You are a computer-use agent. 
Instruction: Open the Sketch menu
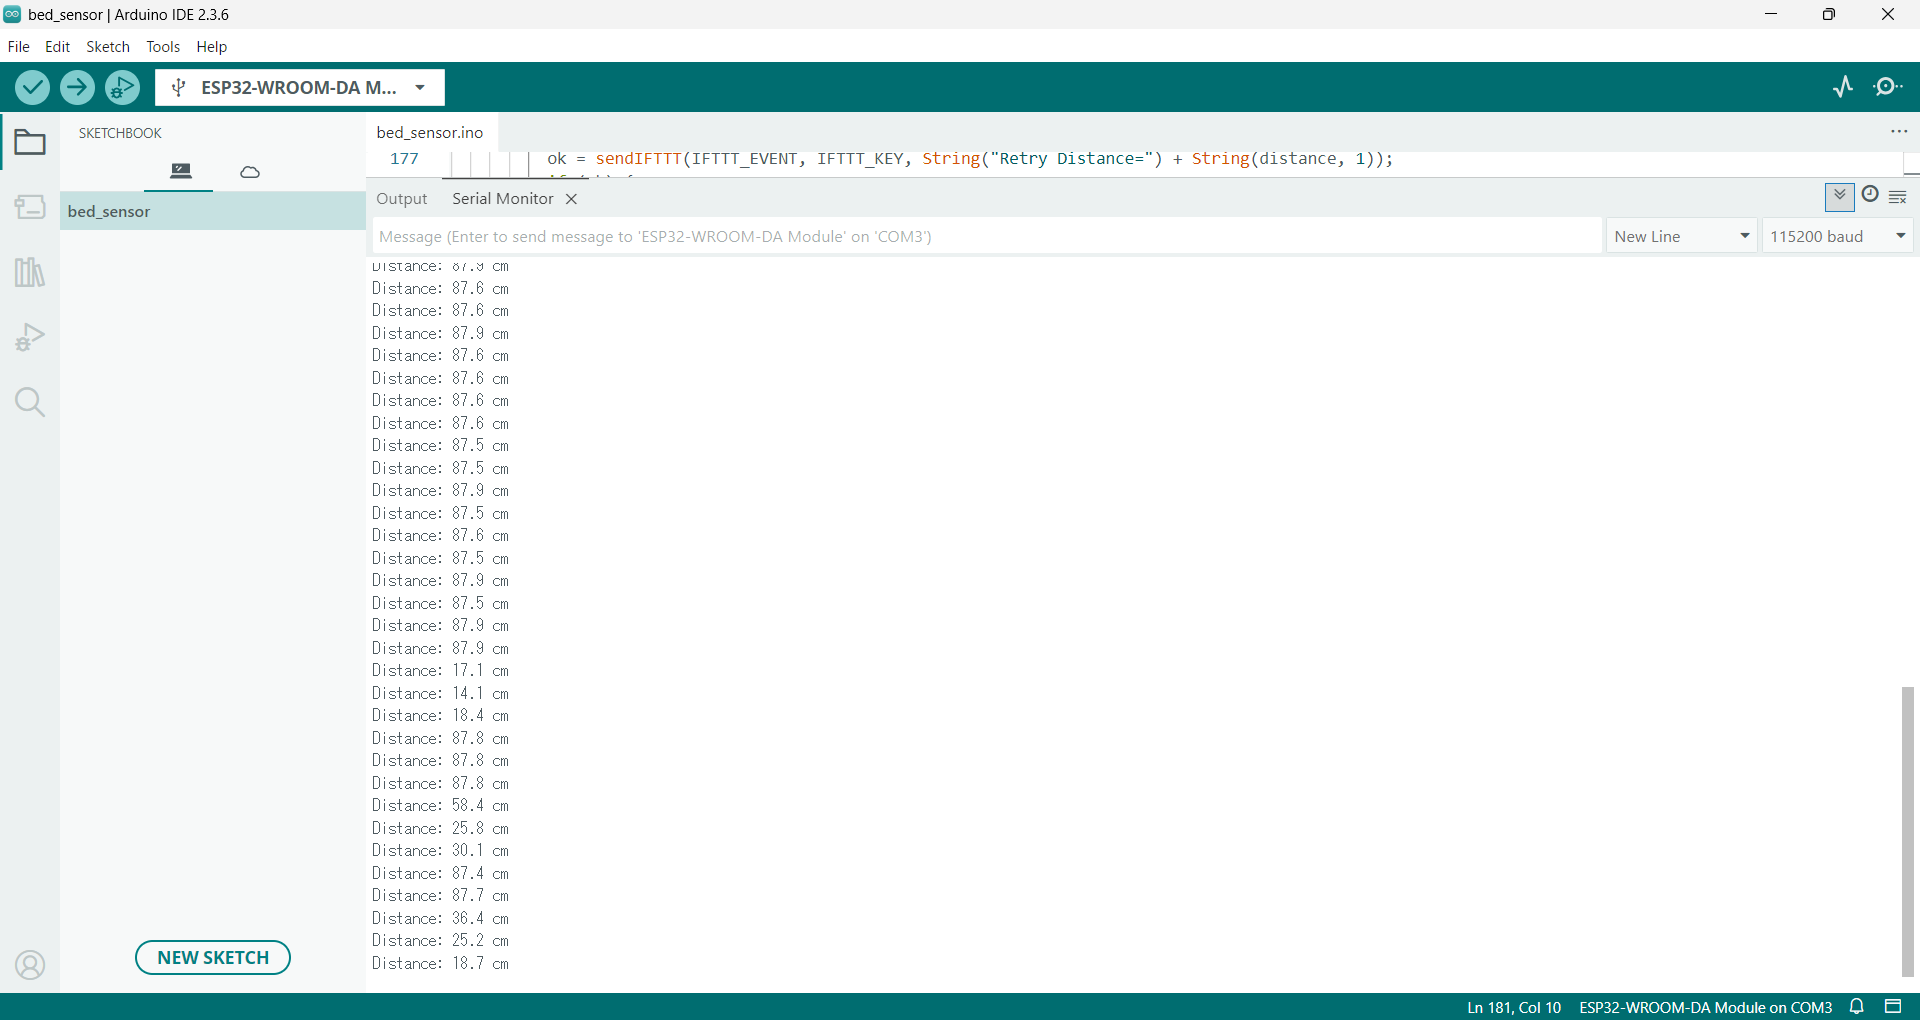point(108,47)
